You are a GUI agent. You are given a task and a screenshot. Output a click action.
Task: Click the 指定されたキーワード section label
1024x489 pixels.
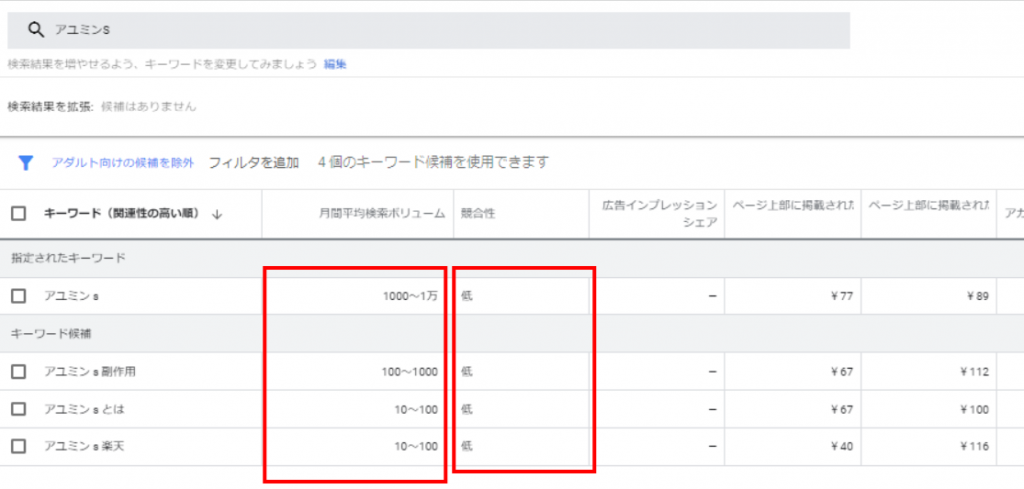69,258
